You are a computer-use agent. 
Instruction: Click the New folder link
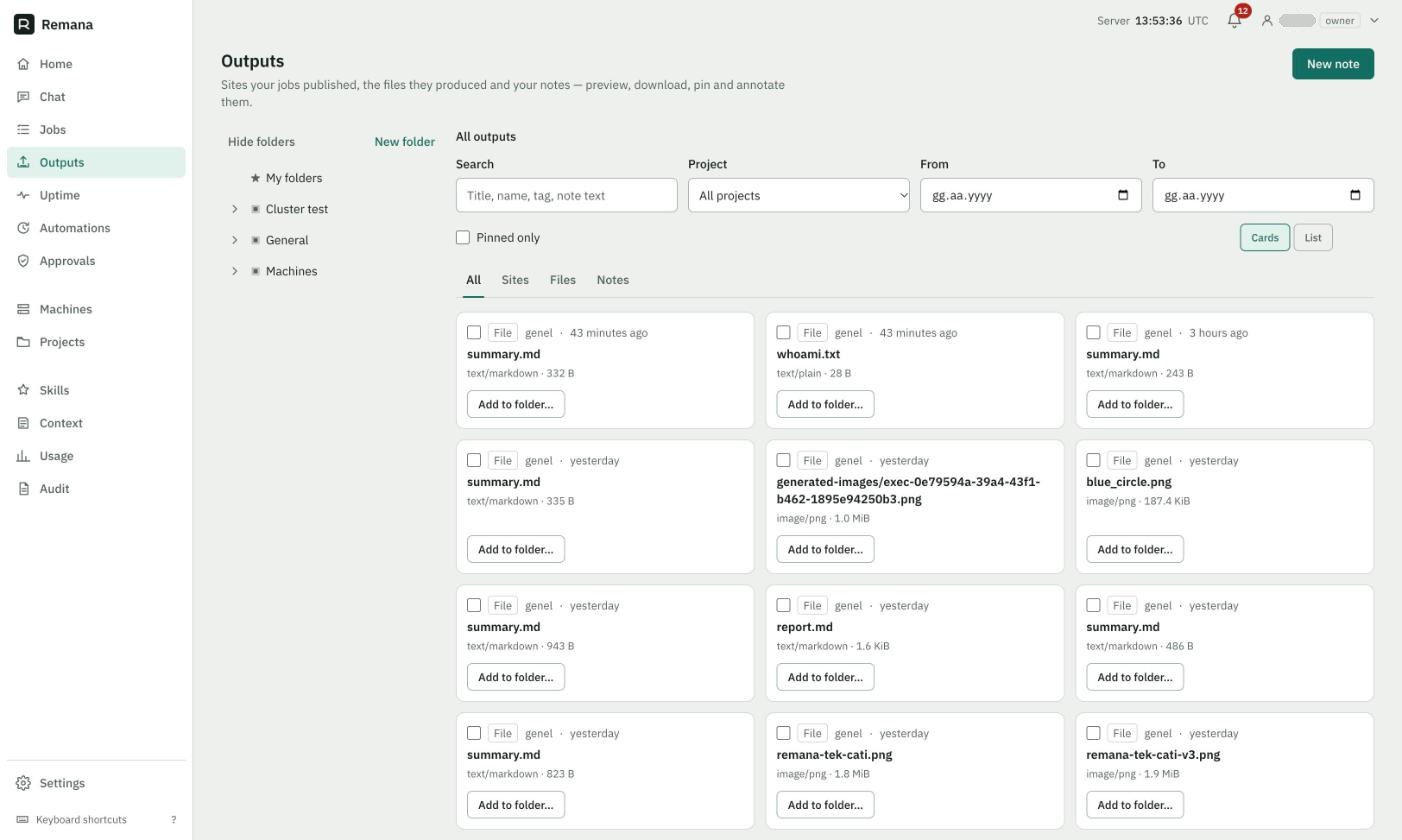pyautogui.click(x=404, y=142)
